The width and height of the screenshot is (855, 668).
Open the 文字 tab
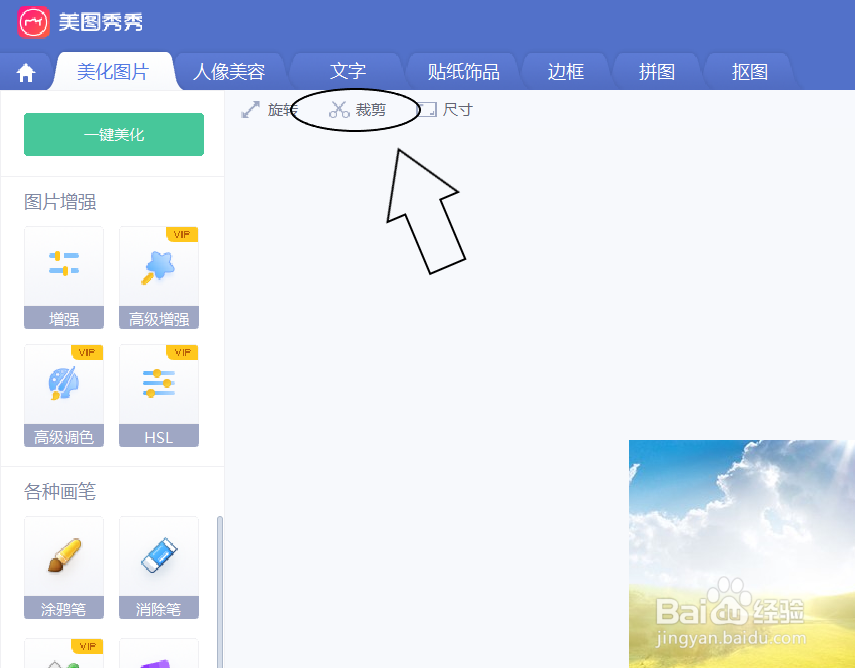click(347, 71)
